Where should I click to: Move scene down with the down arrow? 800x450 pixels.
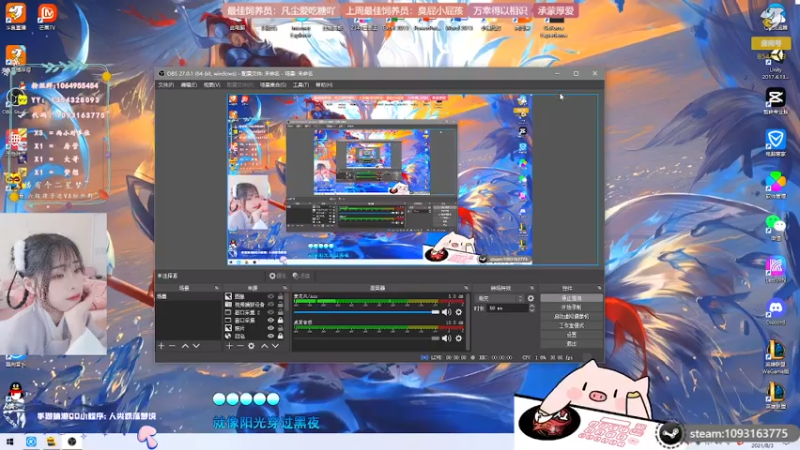[196, 346]
